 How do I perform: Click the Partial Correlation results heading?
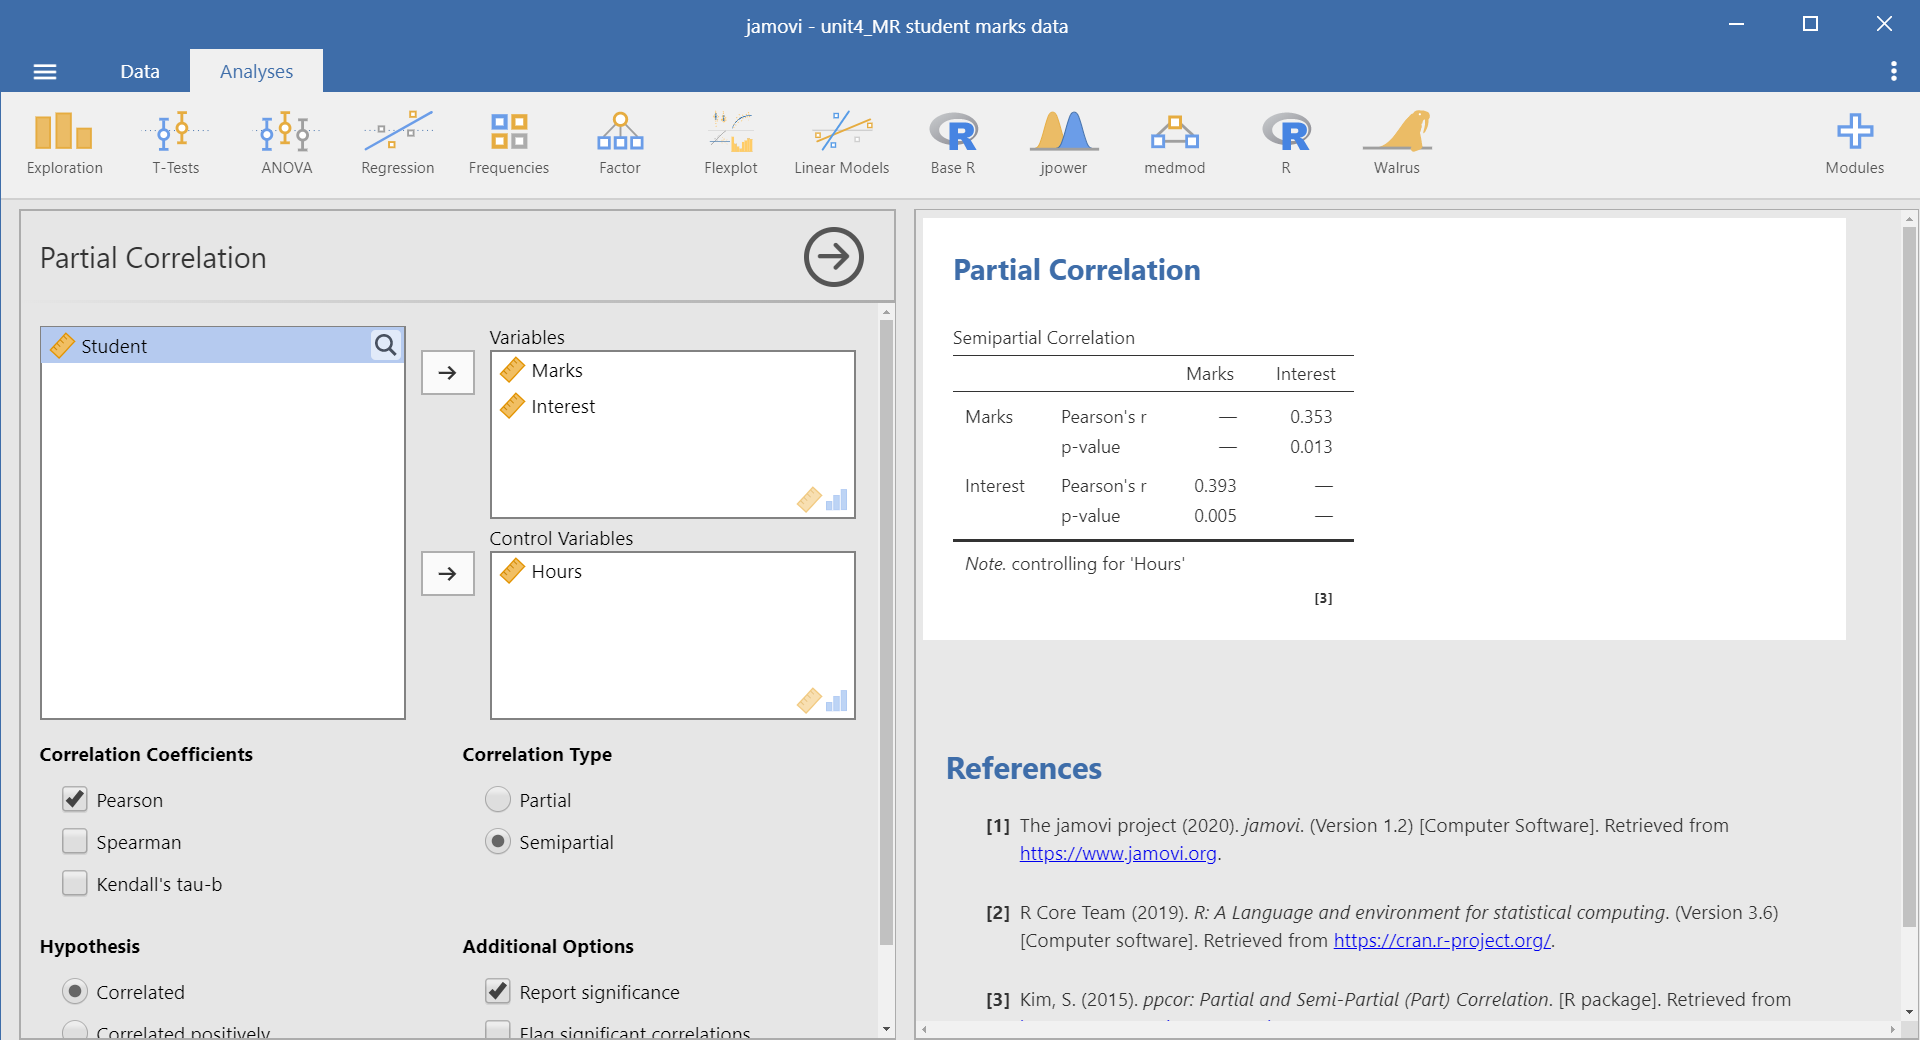pos(1077,270)
